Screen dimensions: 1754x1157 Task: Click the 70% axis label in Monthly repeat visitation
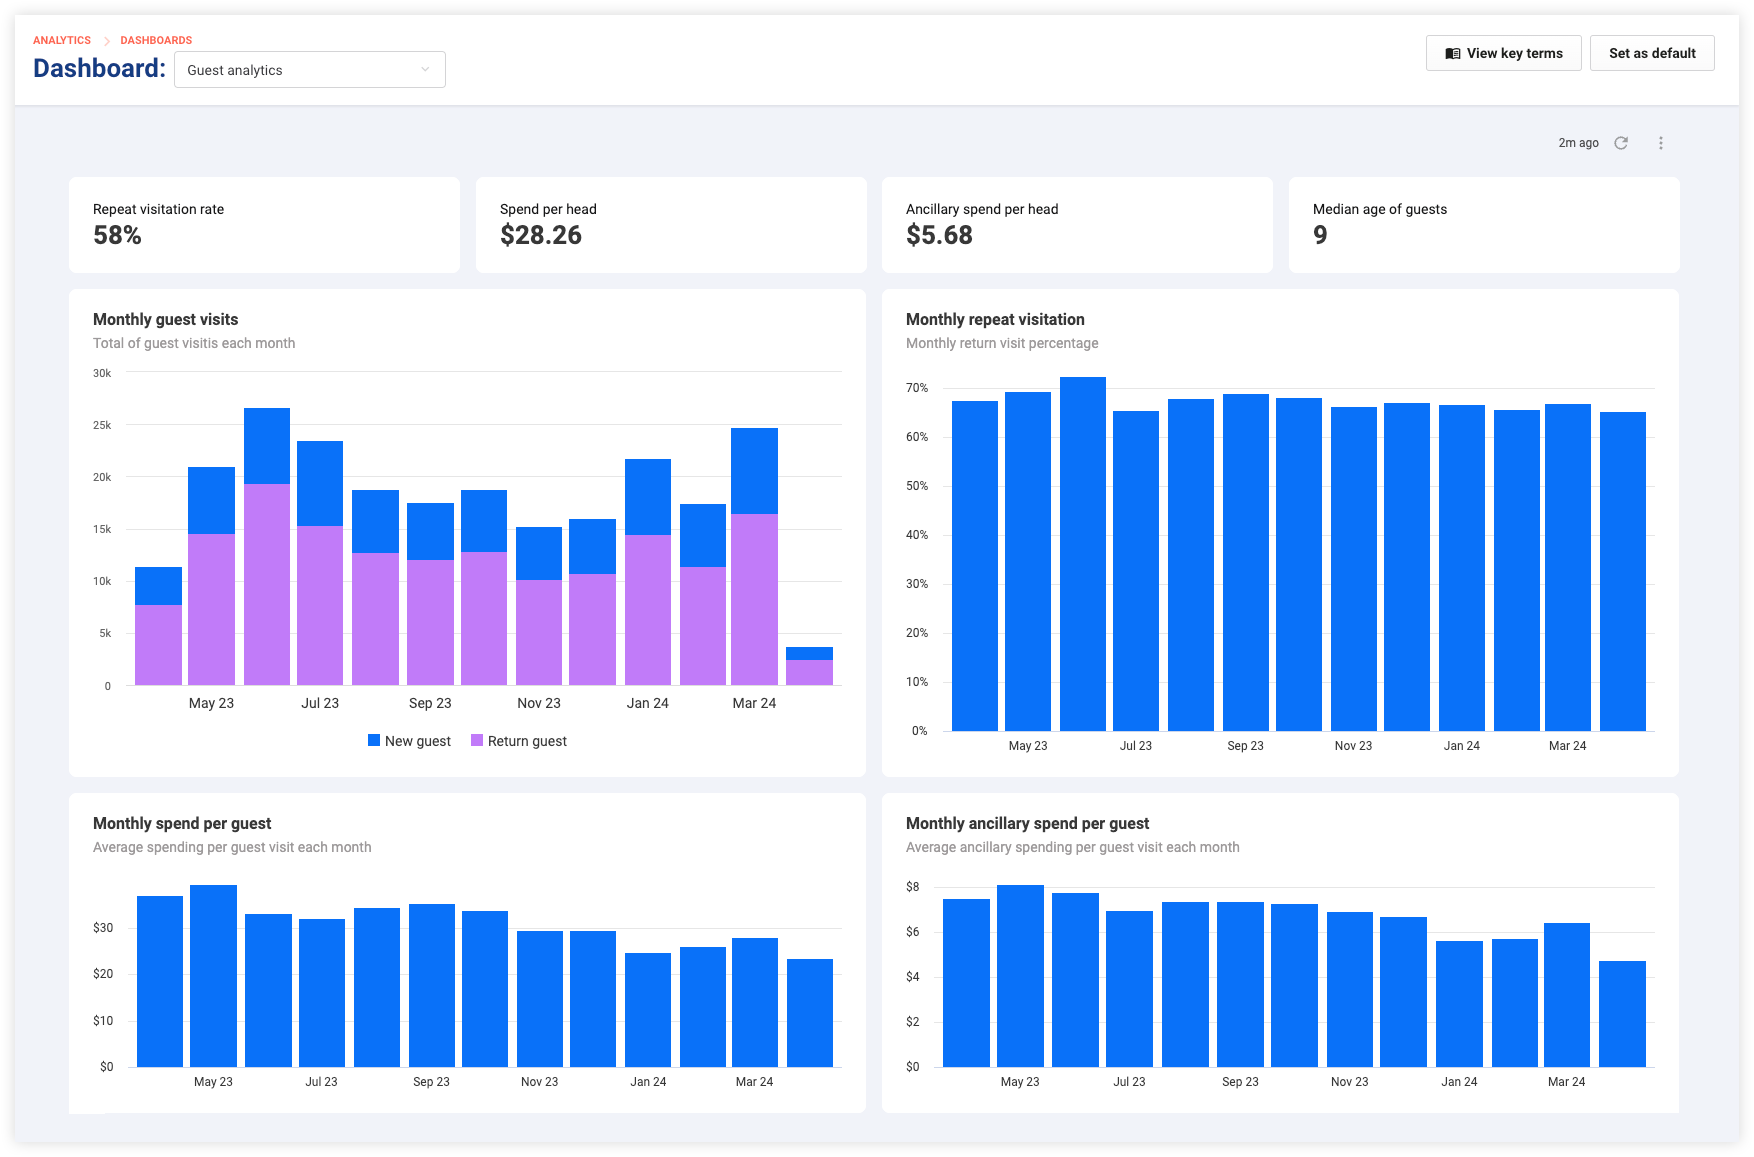(917, 388)
